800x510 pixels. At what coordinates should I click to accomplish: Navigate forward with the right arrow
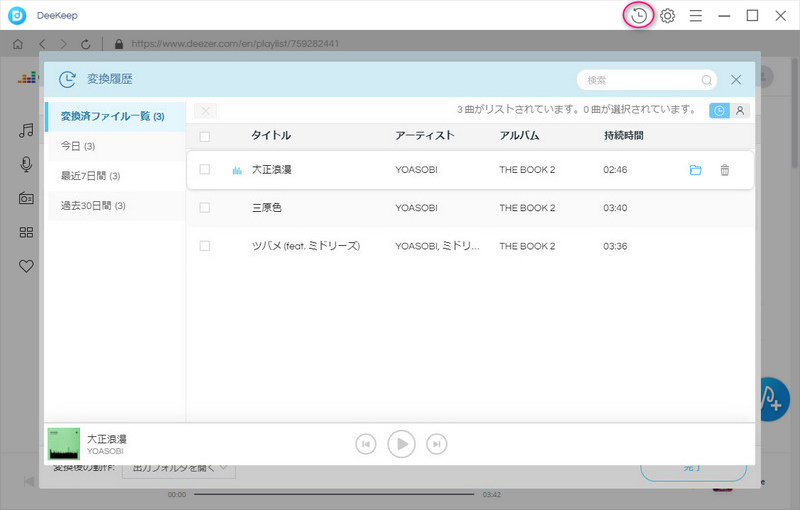pos(64,44)
